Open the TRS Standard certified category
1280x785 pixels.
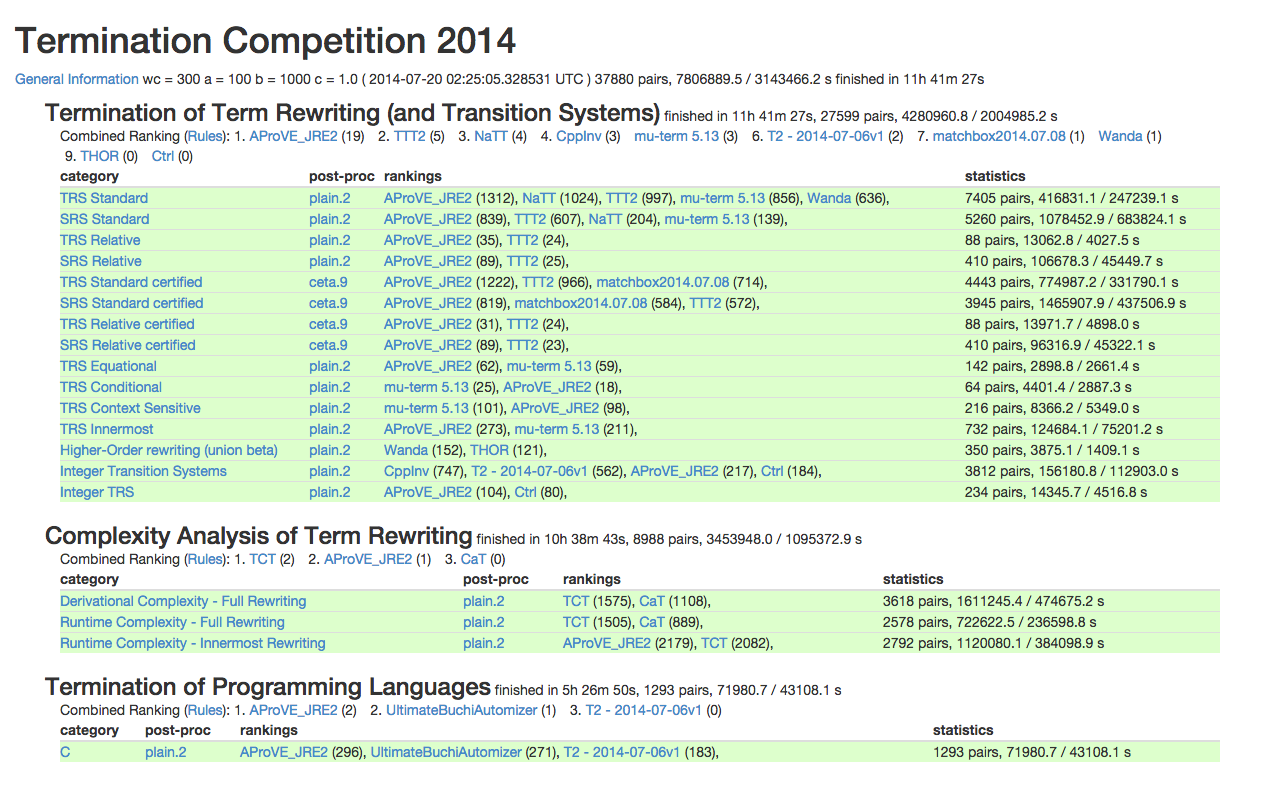[x=131, y=282]
